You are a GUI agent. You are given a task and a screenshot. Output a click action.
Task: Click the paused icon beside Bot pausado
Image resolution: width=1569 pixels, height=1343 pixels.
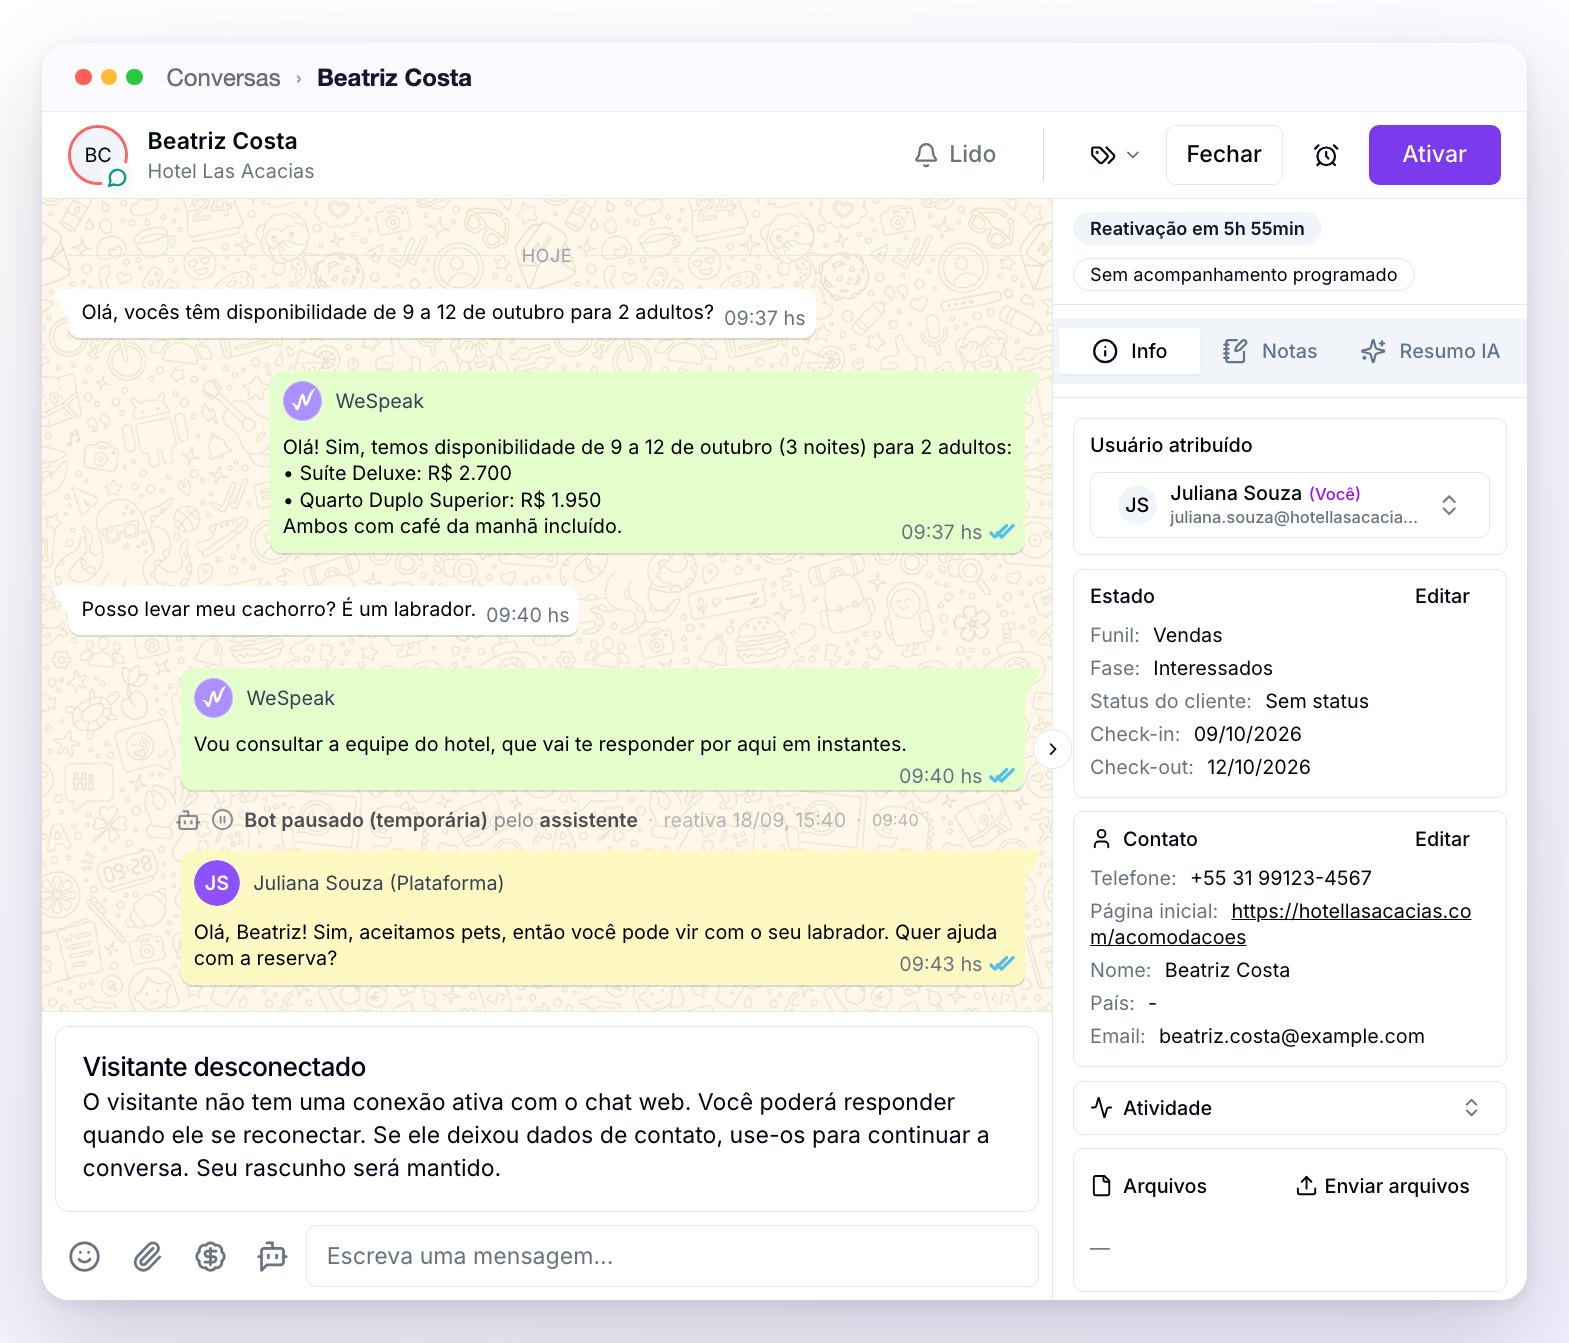coord(223,820)
